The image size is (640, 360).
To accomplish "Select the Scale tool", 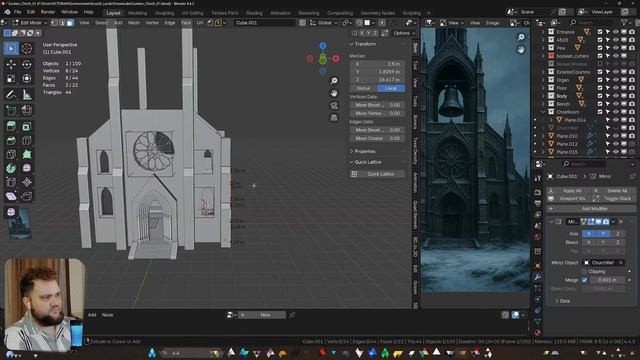I will [11, 78].
